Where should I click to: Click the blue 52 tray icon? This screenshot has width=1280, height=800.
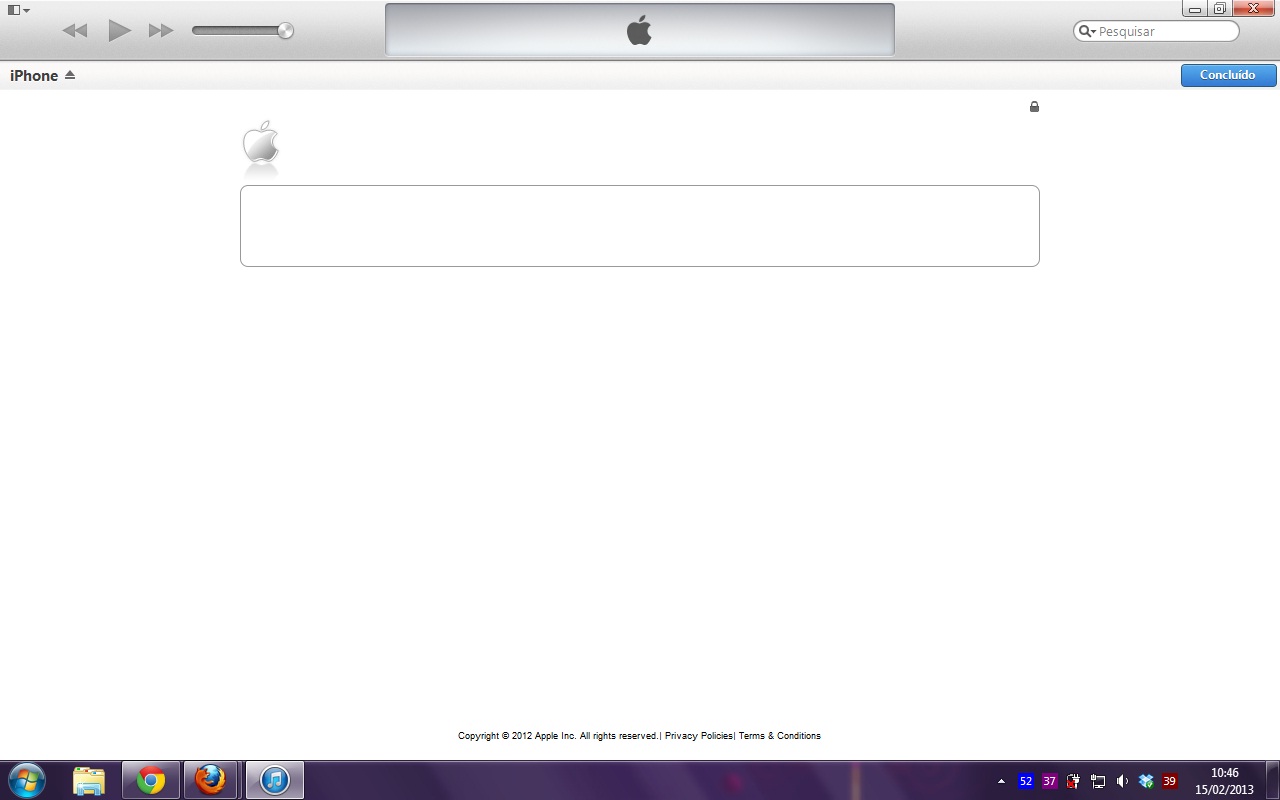pos(1026,781)
